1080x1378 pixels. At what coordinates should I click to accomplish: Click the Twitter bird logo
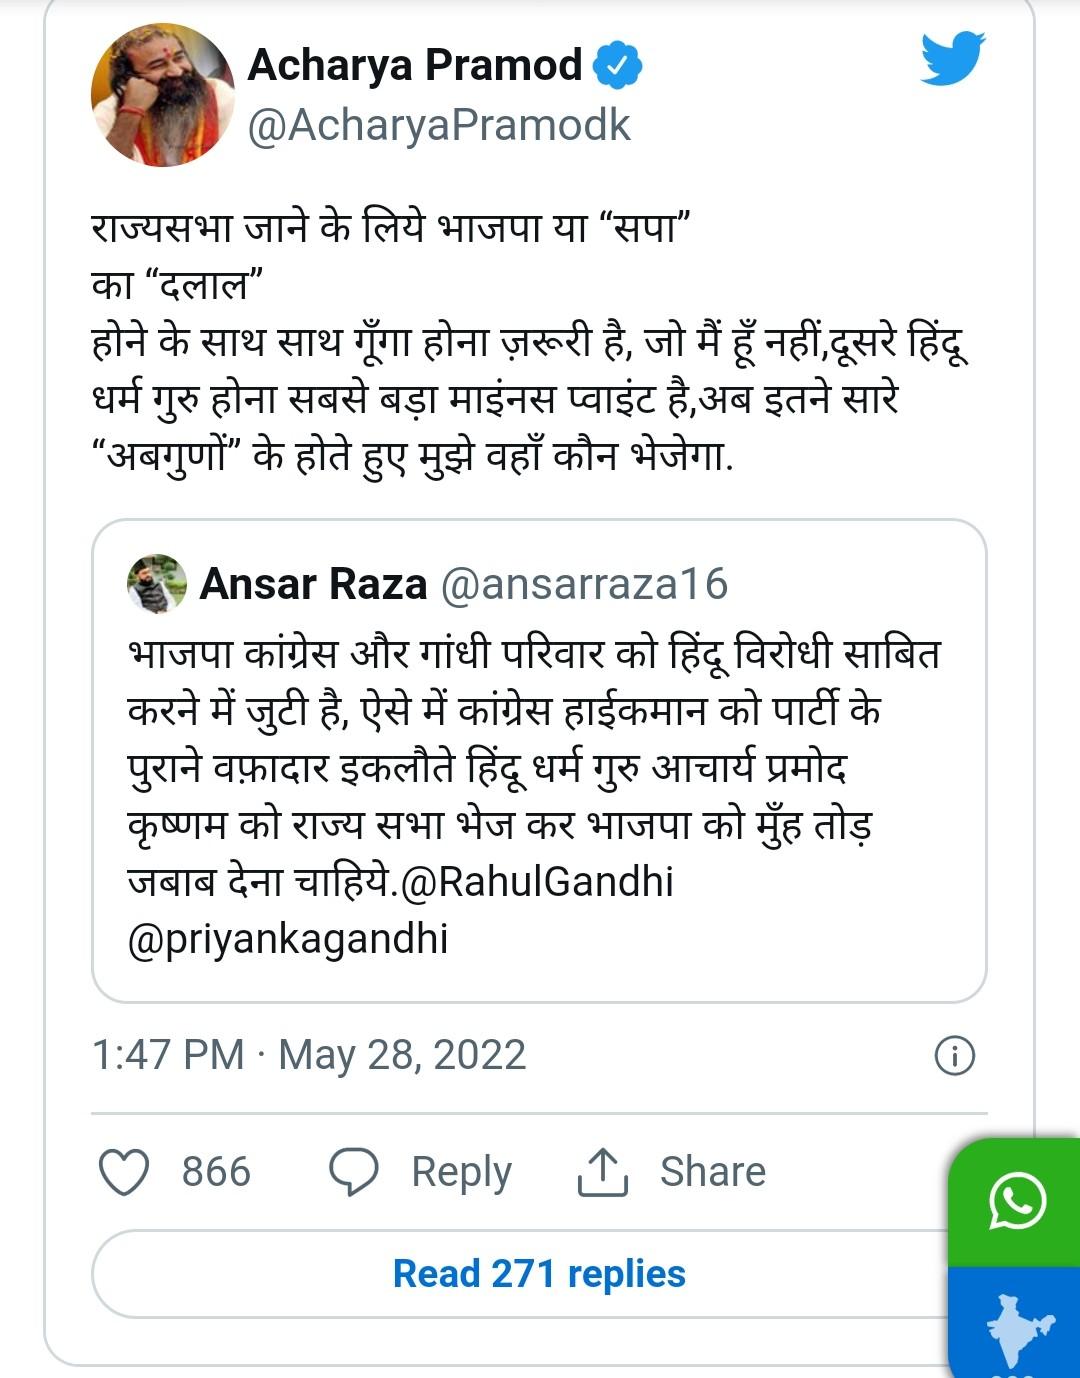click(952, 60)
